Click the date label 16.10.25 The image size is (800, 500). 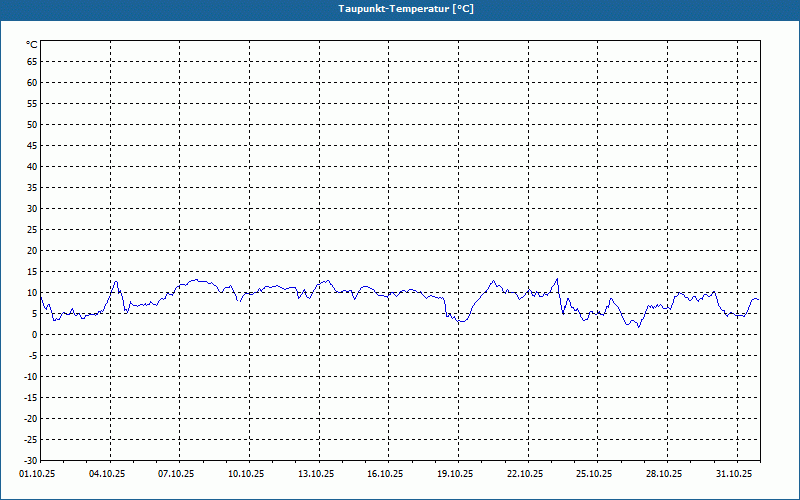point(385,474)
